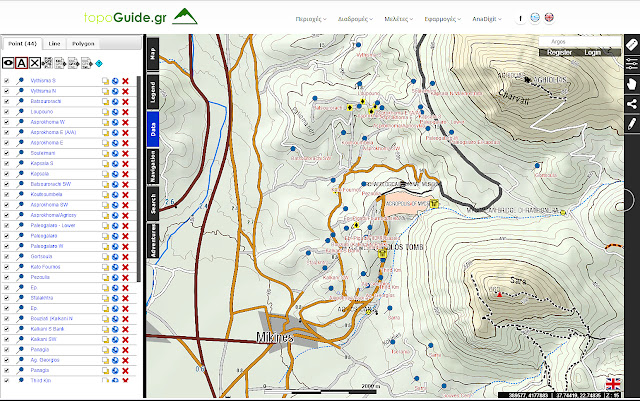Viewport: 640px width, 401px height.
Task: Switch site language with Greek flag
Action: click(x=535, y=18)
